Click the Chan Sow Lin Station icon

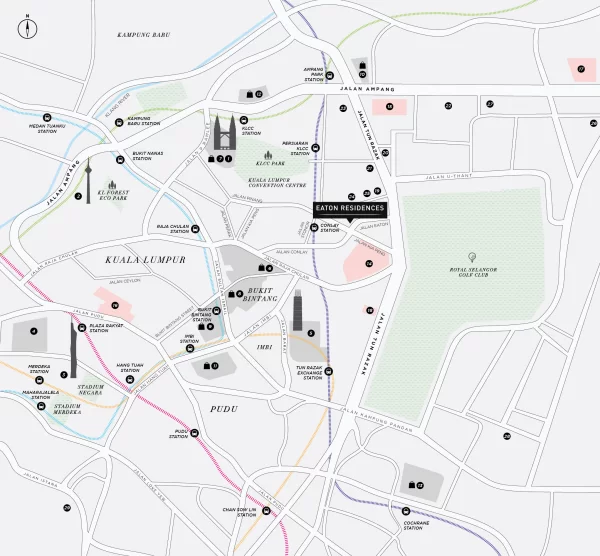[266, 510]
